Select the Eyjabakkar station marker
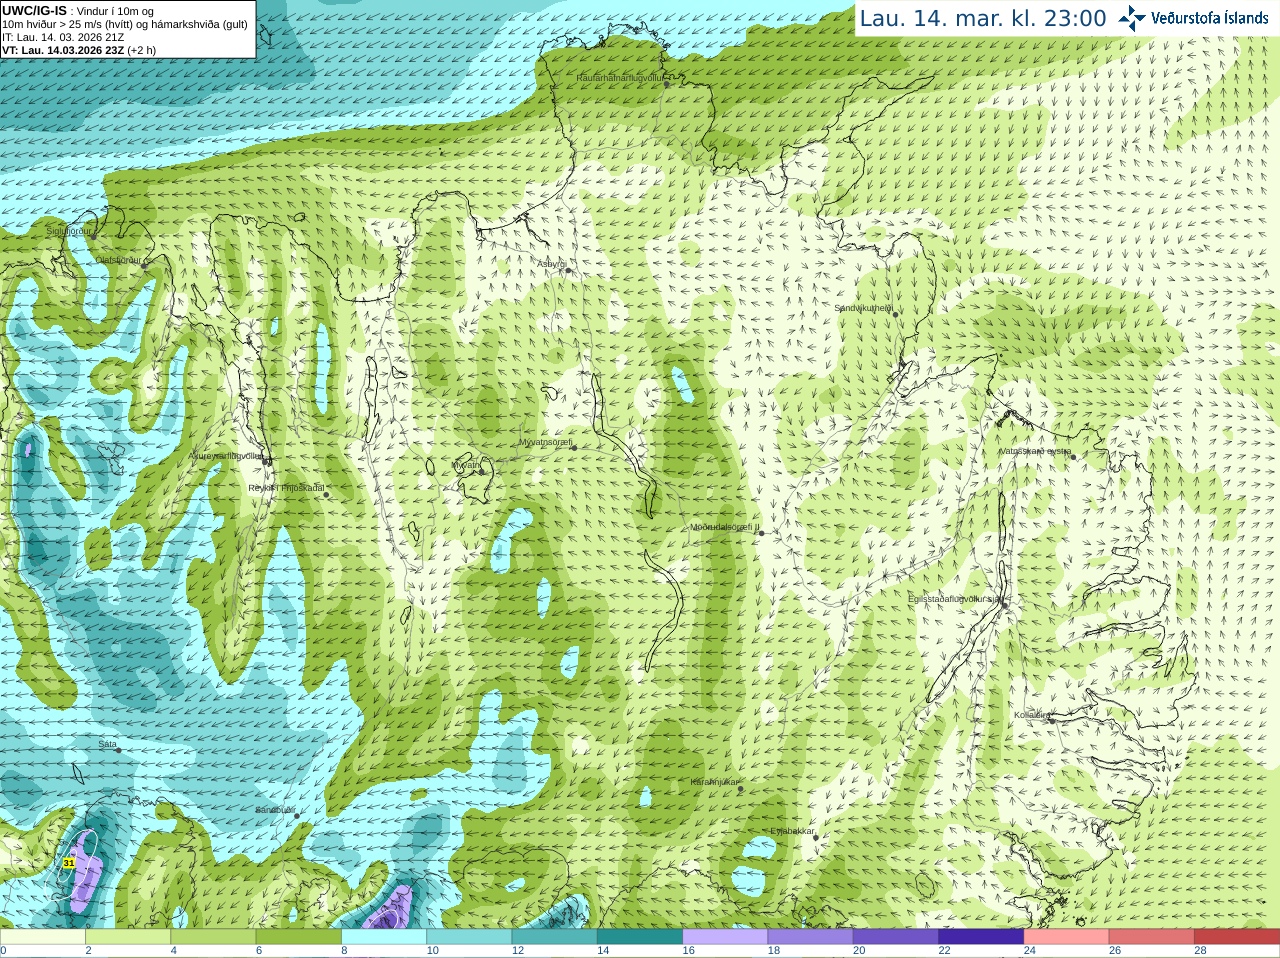 tap(817, 837)
